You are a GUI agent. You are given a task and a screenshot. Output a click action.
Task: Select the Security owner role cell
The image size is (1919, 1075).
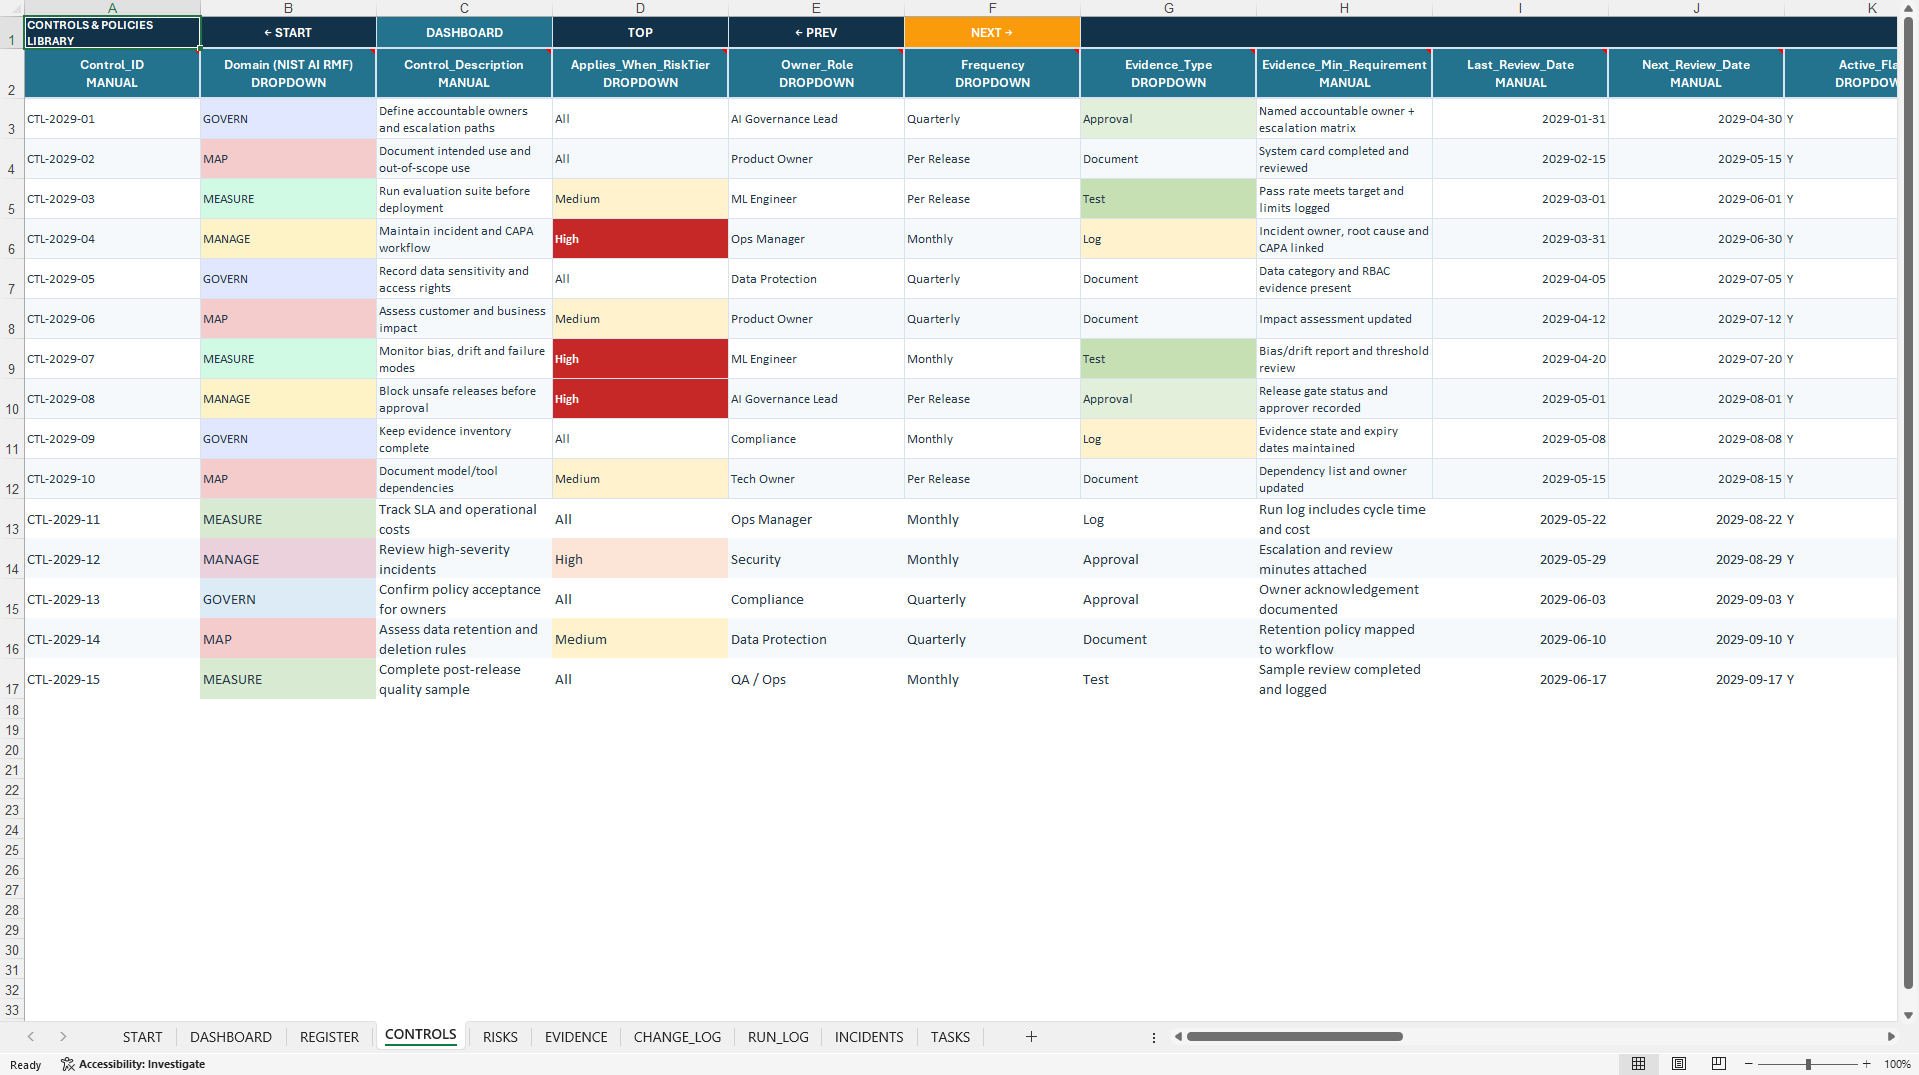(816, 559)
